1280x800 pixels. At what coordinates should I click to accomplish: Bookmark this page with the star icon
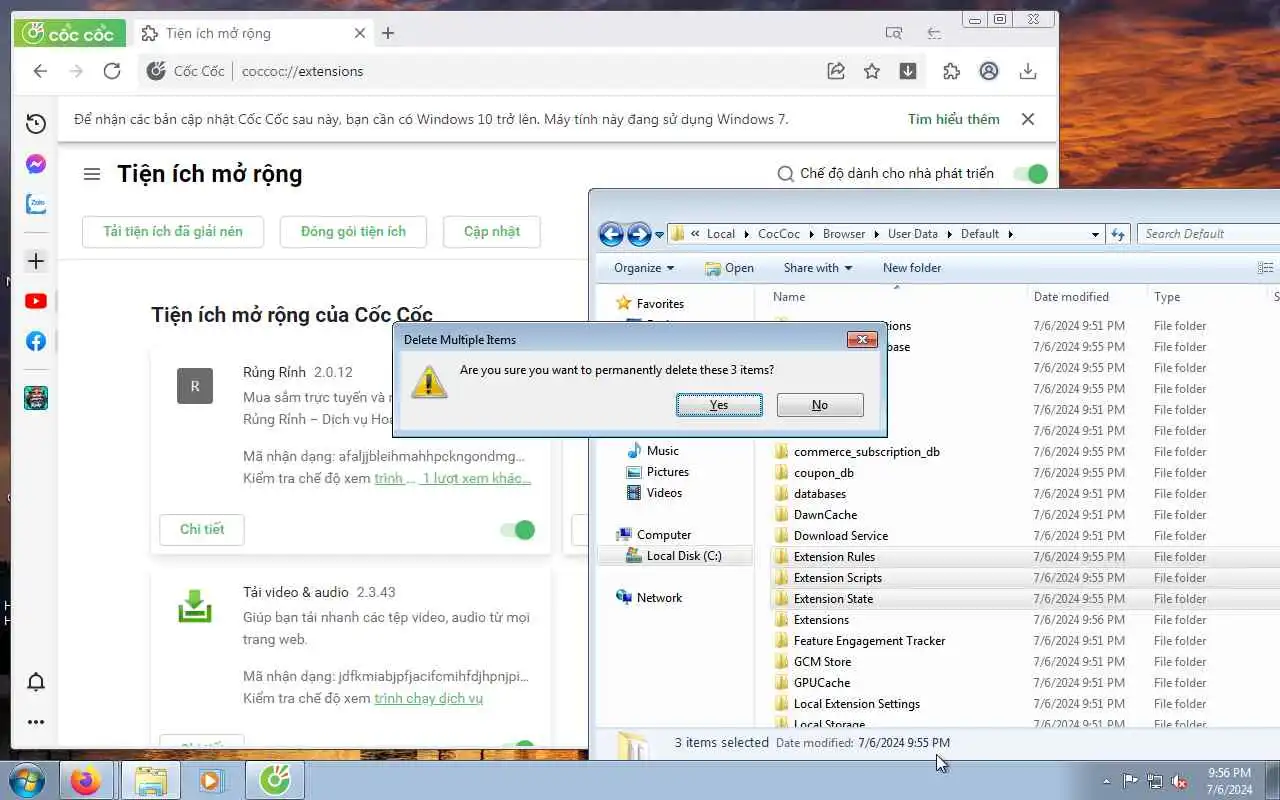(x=872, y=71)
